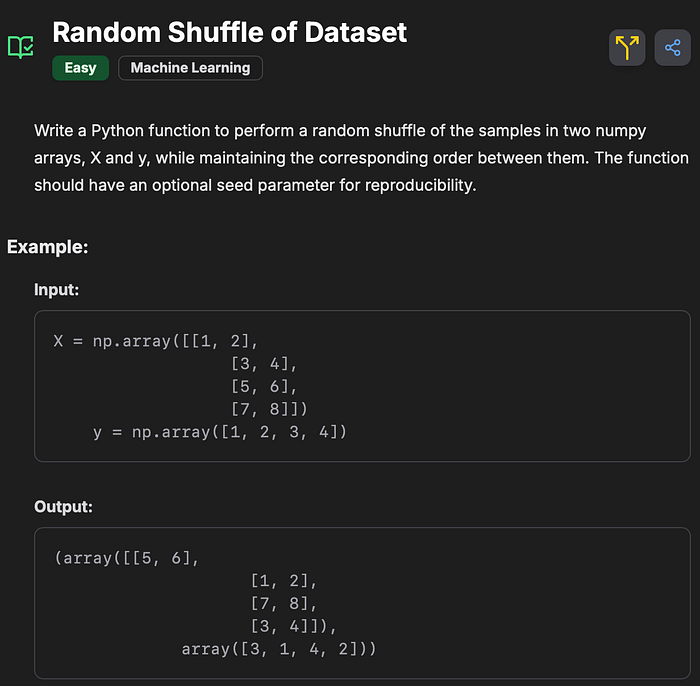Click the array([3, 1, 4, 2])) output line
Screen dimensions: 700x686
pyautogui.click(x=279, y=649)
